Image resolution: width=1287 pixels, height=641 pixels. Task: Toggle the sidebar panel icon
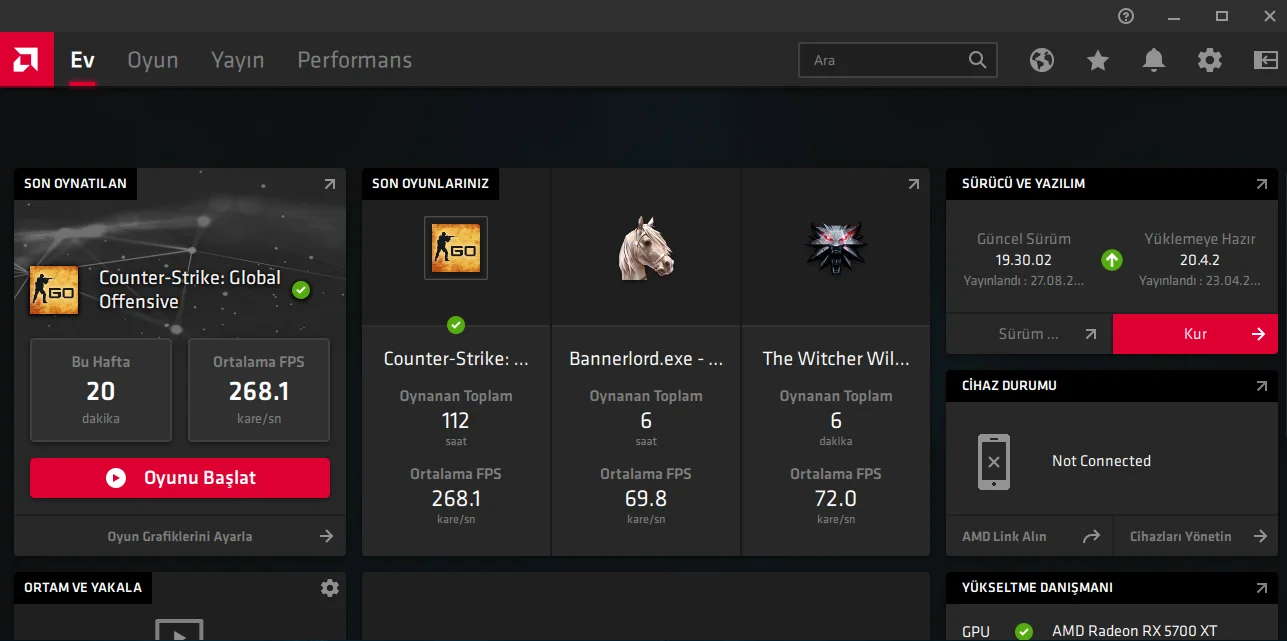click(x=1266, y=61)
